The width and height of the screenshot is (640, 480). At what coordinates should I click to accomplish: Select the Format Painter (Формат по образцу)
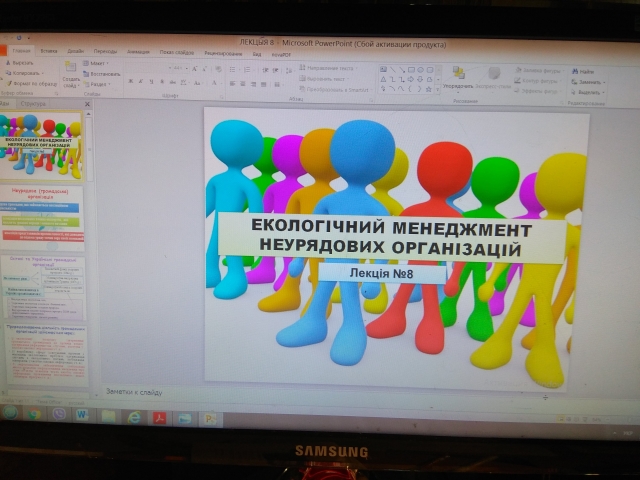[x=31, y=84]
